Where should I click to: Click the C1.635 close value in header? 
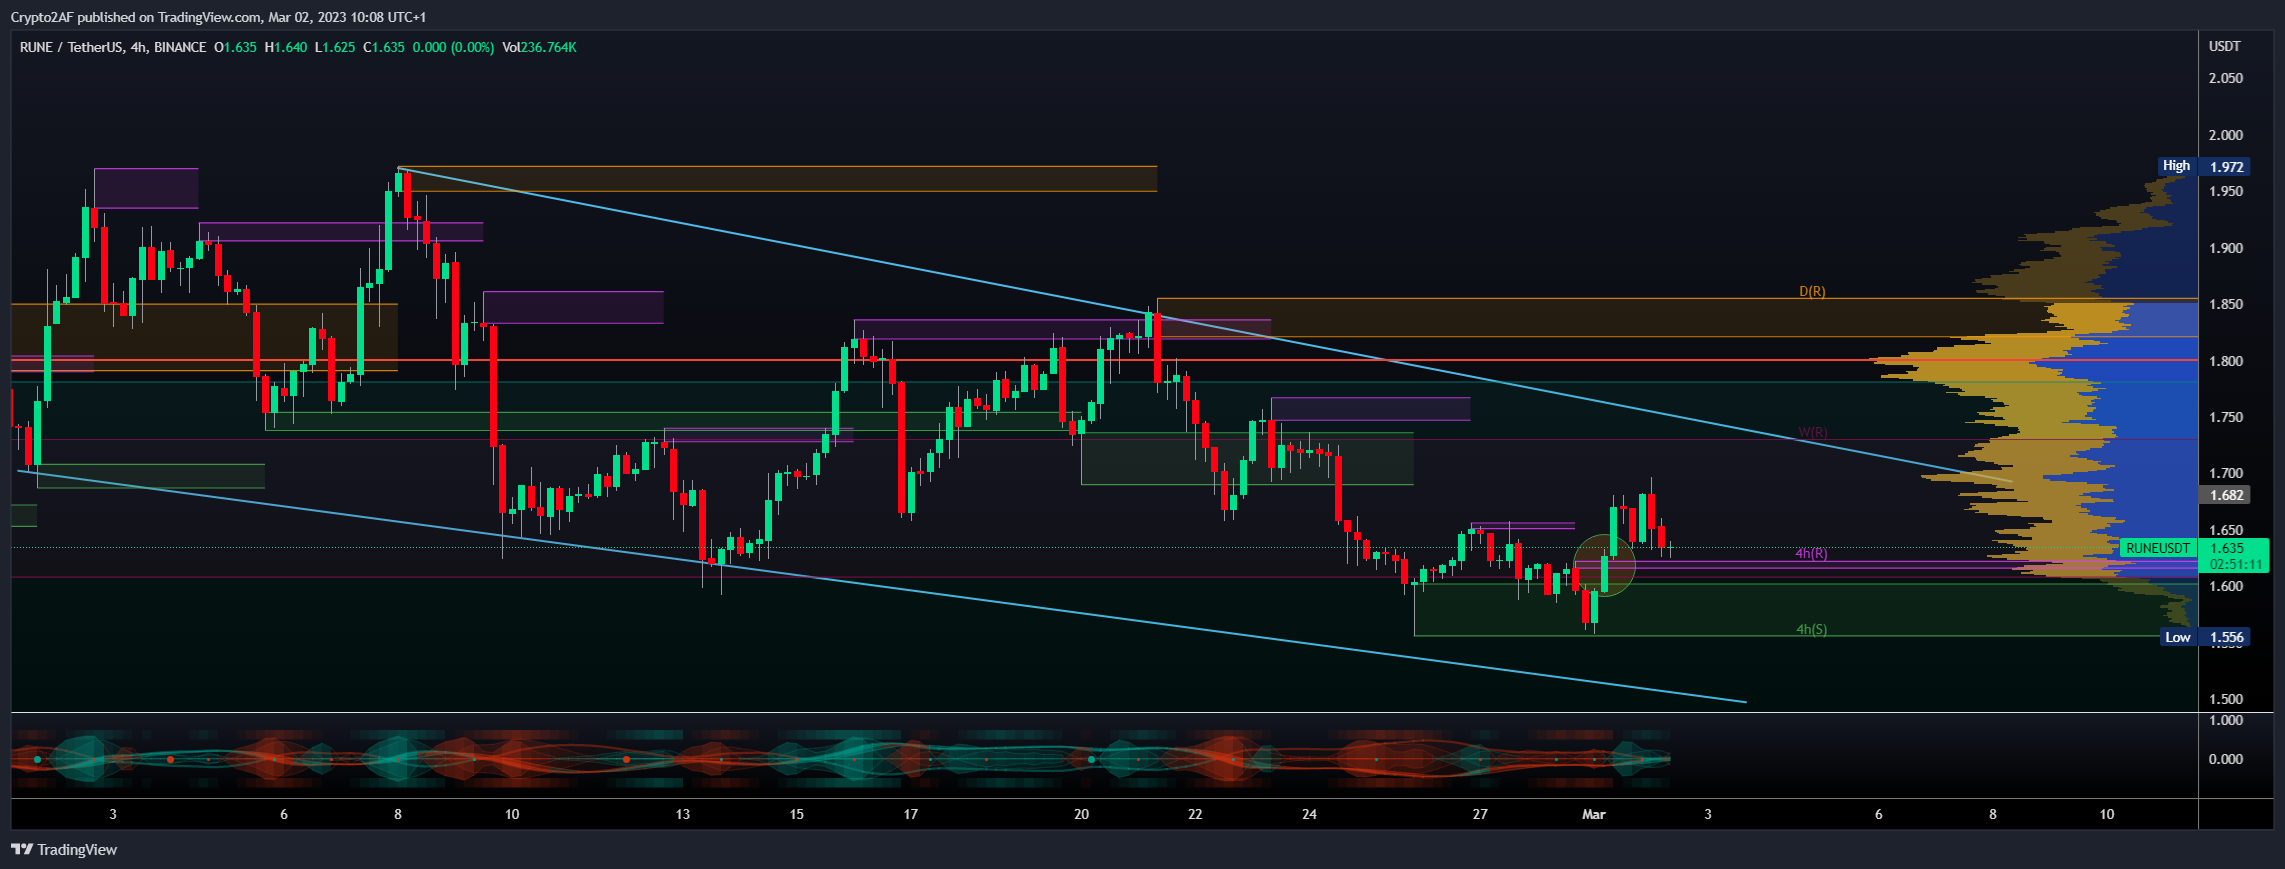point(384,47)
